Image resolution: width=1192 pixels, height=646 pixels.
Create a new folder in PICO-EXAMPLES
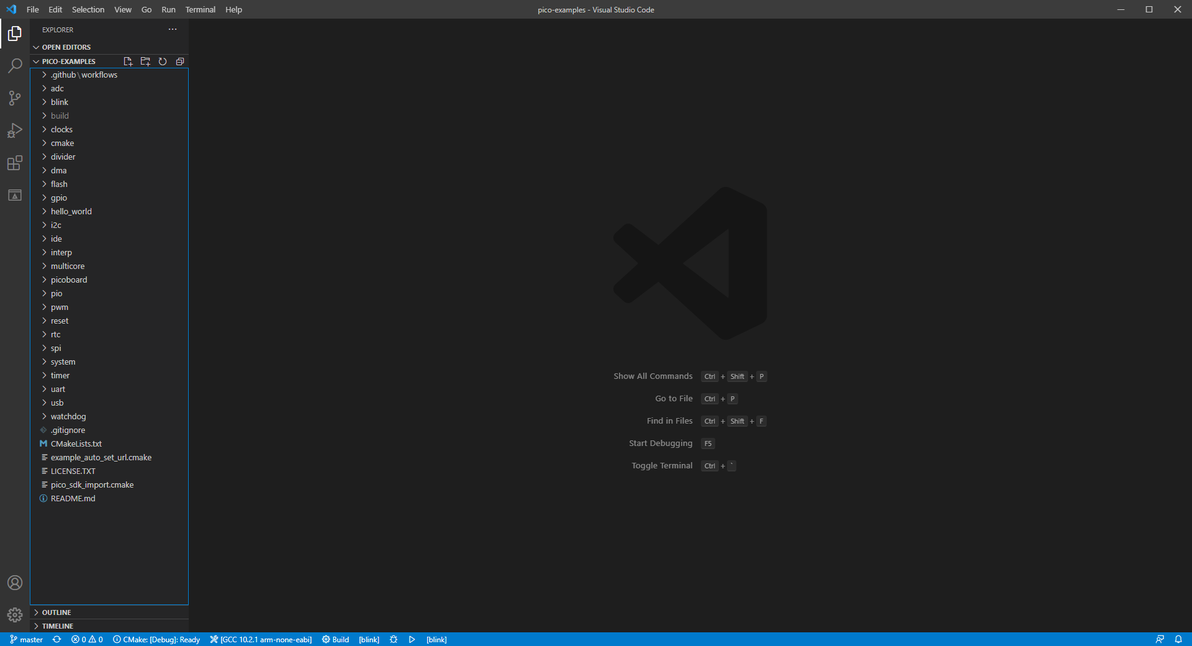[145, 62]
